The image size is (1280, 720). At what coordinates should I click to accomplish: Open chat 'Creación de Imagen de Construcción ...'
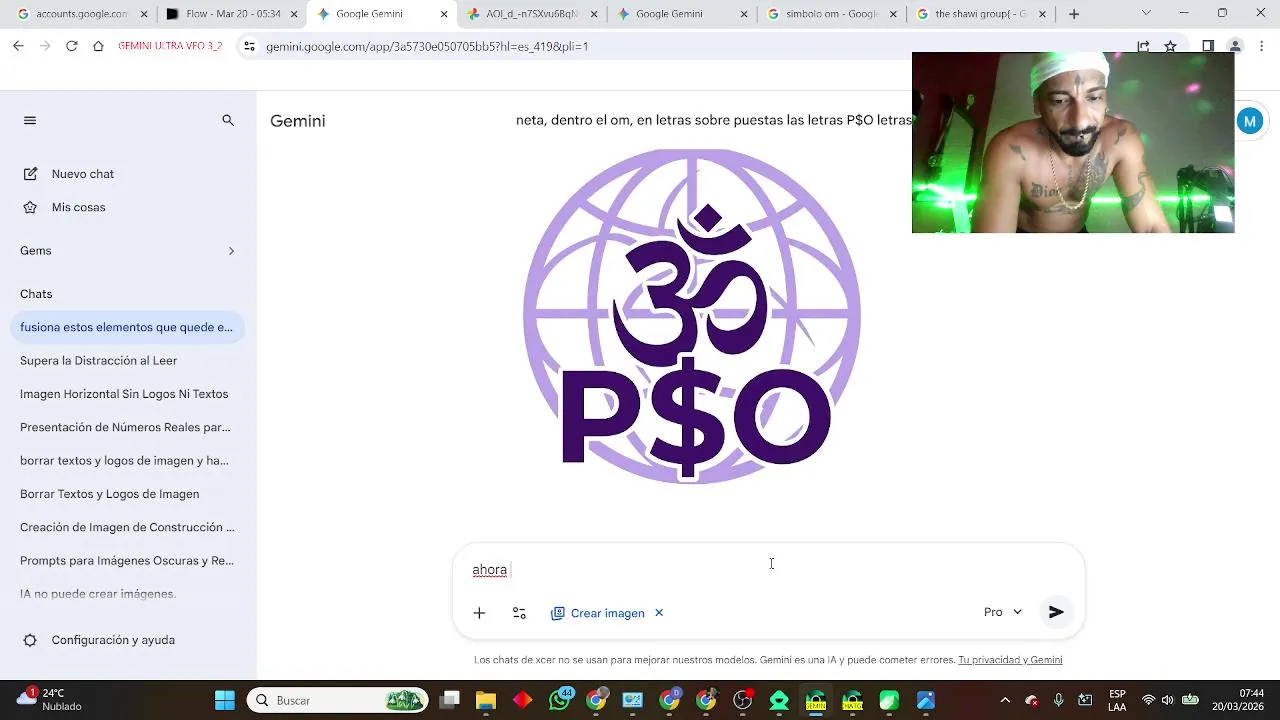coord(127,527)
